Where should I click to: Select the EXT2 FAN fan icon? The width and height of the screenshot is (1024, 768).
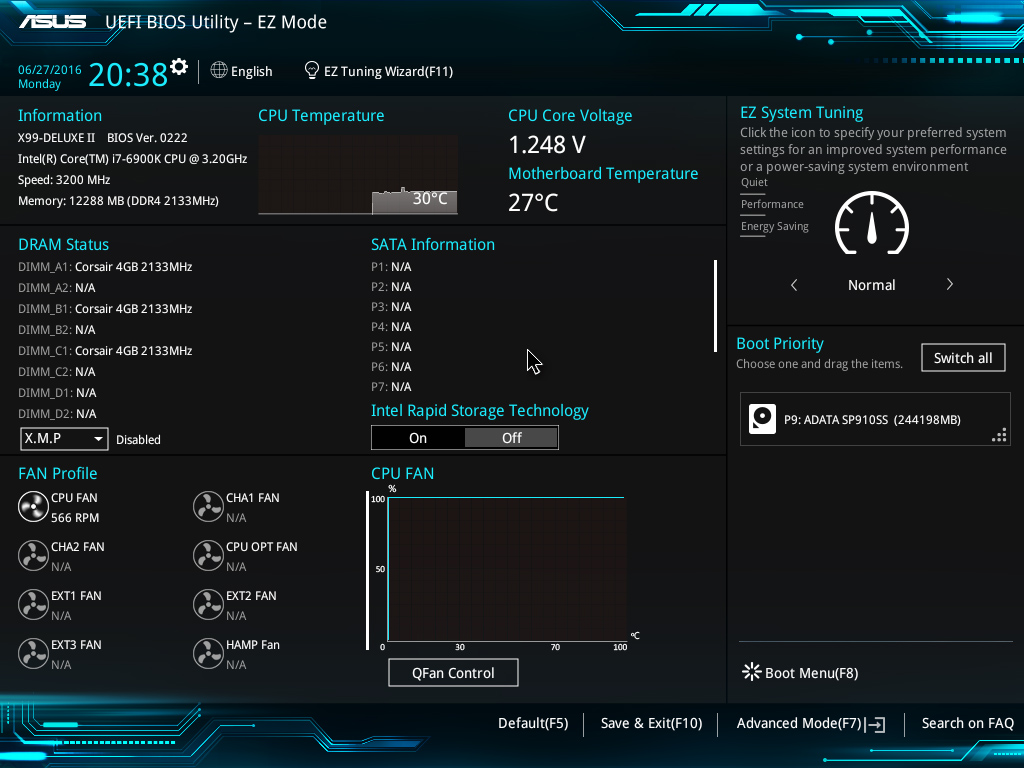208,605
